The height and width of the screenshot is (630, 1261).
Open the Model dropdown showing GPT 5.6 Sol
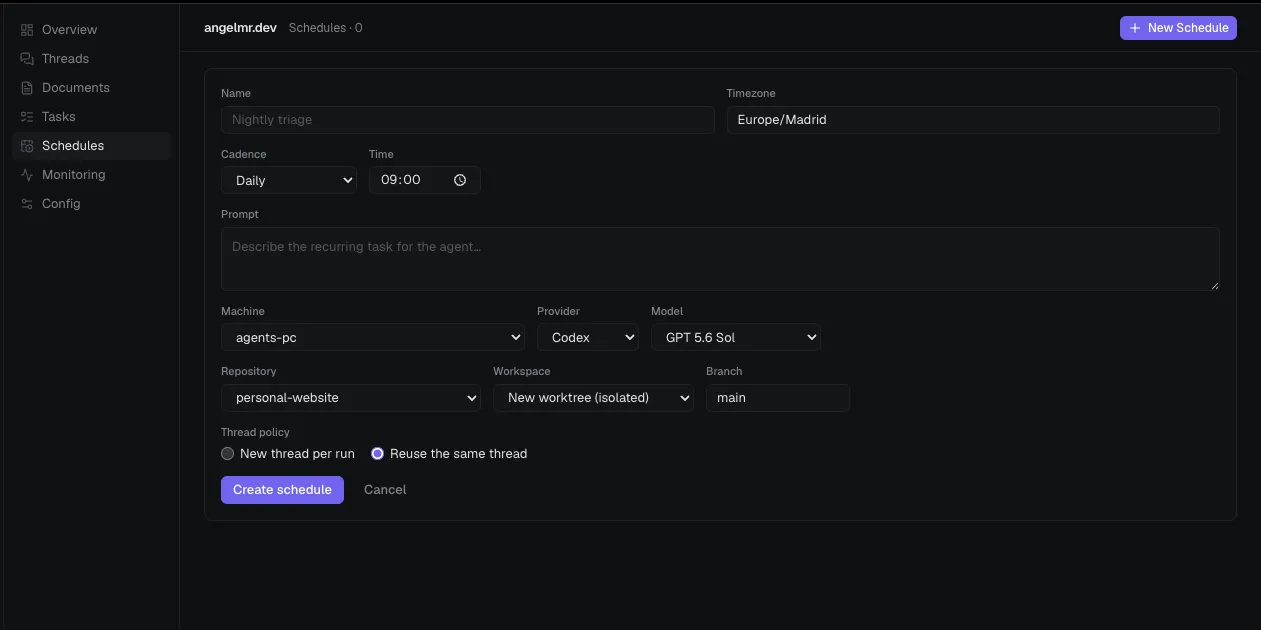736,338
